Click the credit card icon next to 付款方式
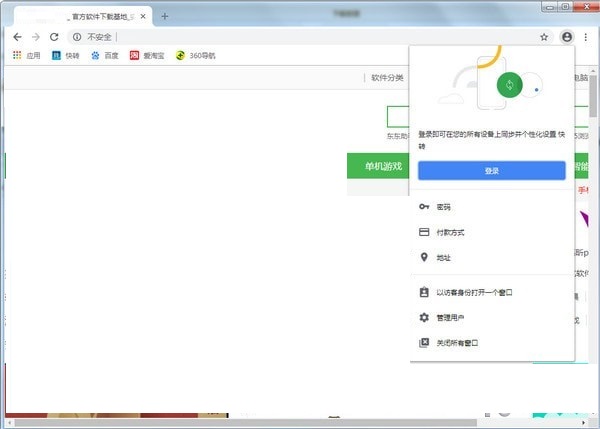The width and height of the screenshot is (600, 429). click(x=424, y=232)
